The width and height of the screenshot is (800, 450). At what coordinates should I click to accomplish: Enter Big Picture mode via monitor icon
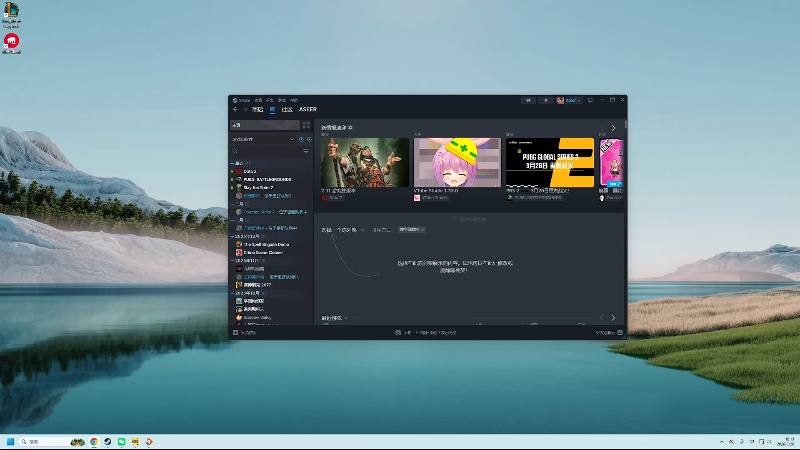(590, 101)
